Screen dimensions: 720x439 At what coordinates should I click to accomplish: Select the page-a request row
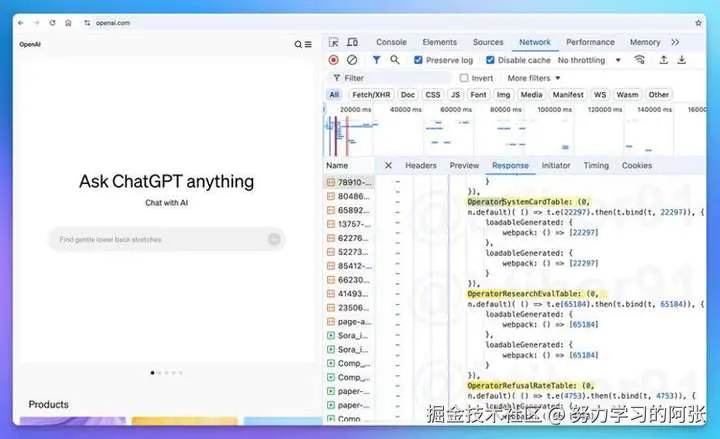pos(349,321)
